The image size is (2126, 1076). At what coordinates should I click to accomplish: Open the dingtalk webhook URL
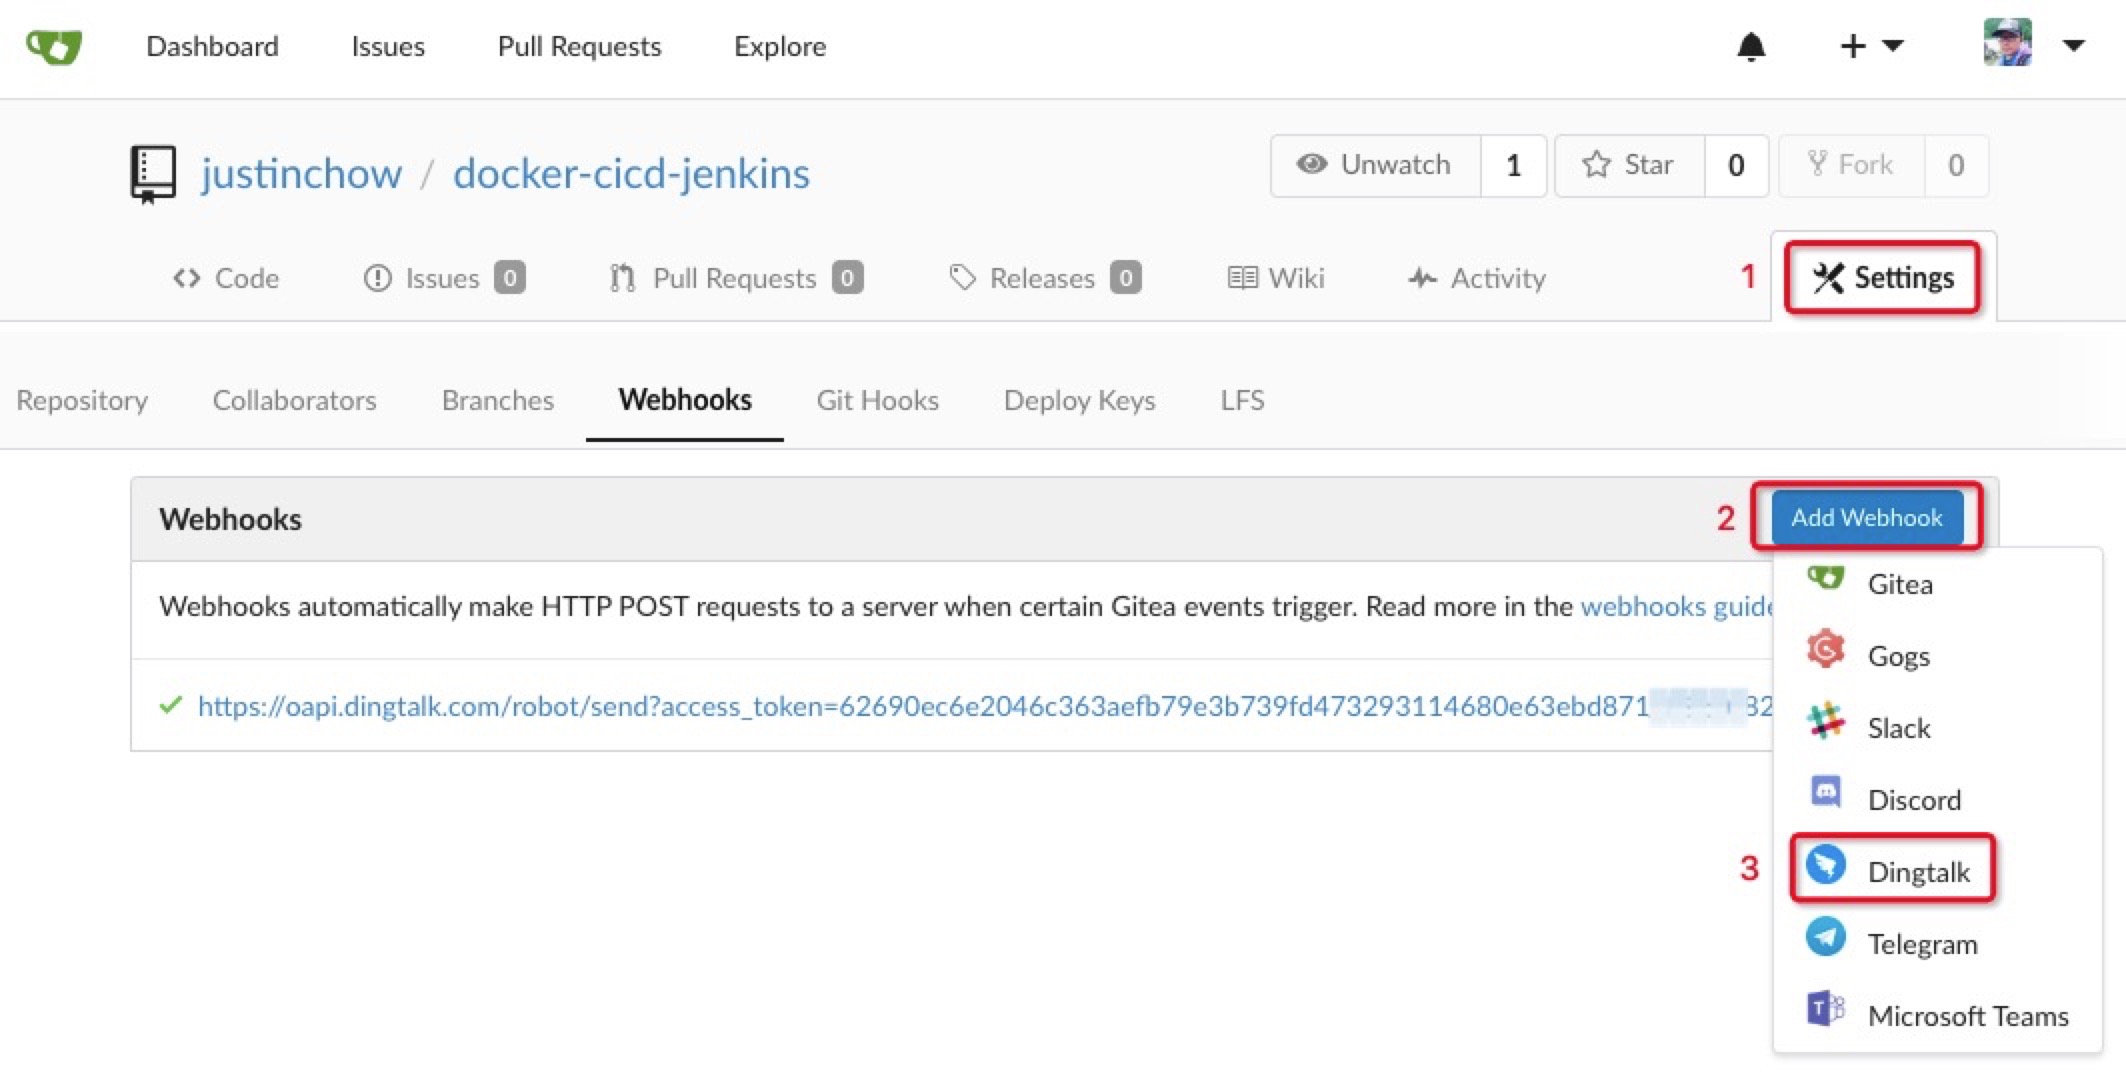[x=900, y=706]
